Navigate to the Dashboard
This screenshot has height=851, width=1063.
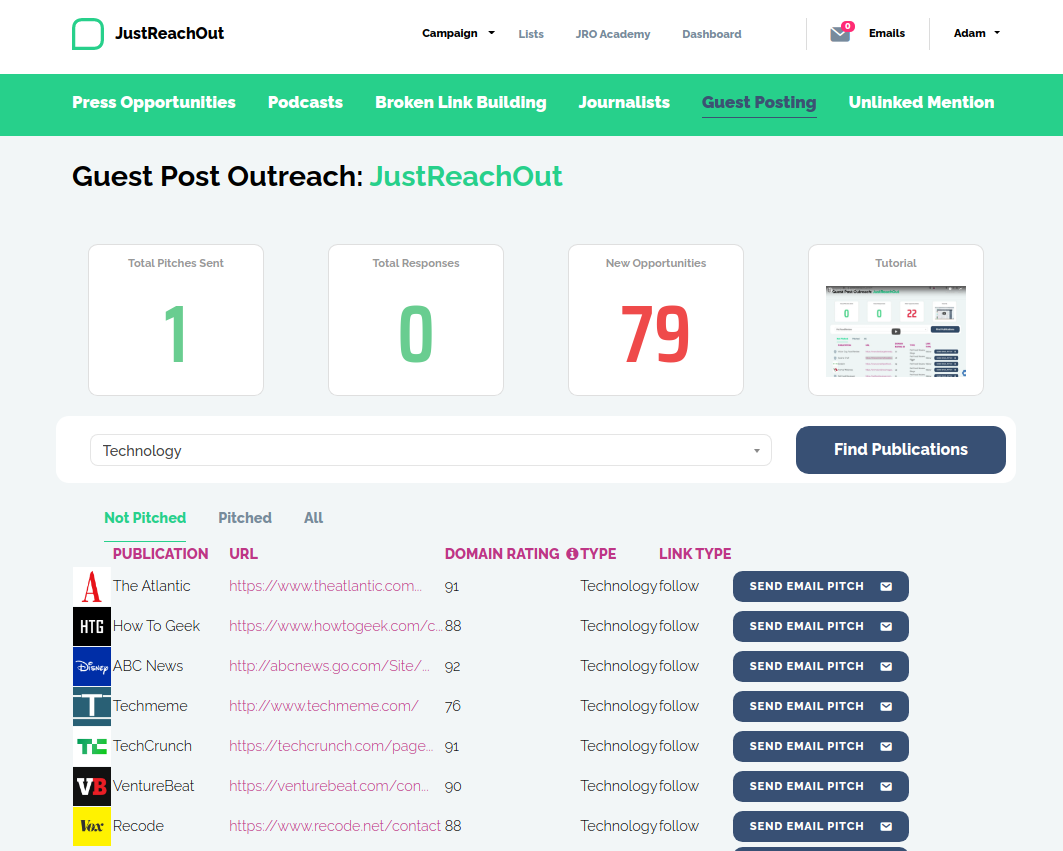[712, 34]
